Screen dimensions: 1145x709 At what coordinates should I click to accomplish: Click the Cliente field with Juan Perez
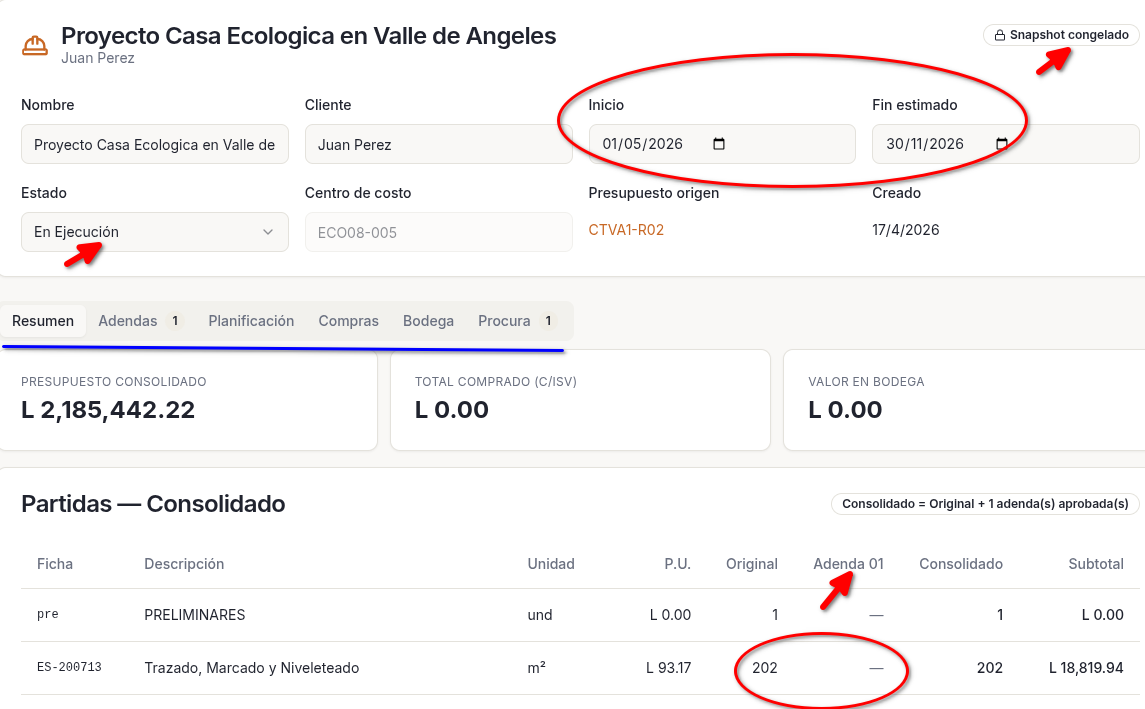[438, 144]
